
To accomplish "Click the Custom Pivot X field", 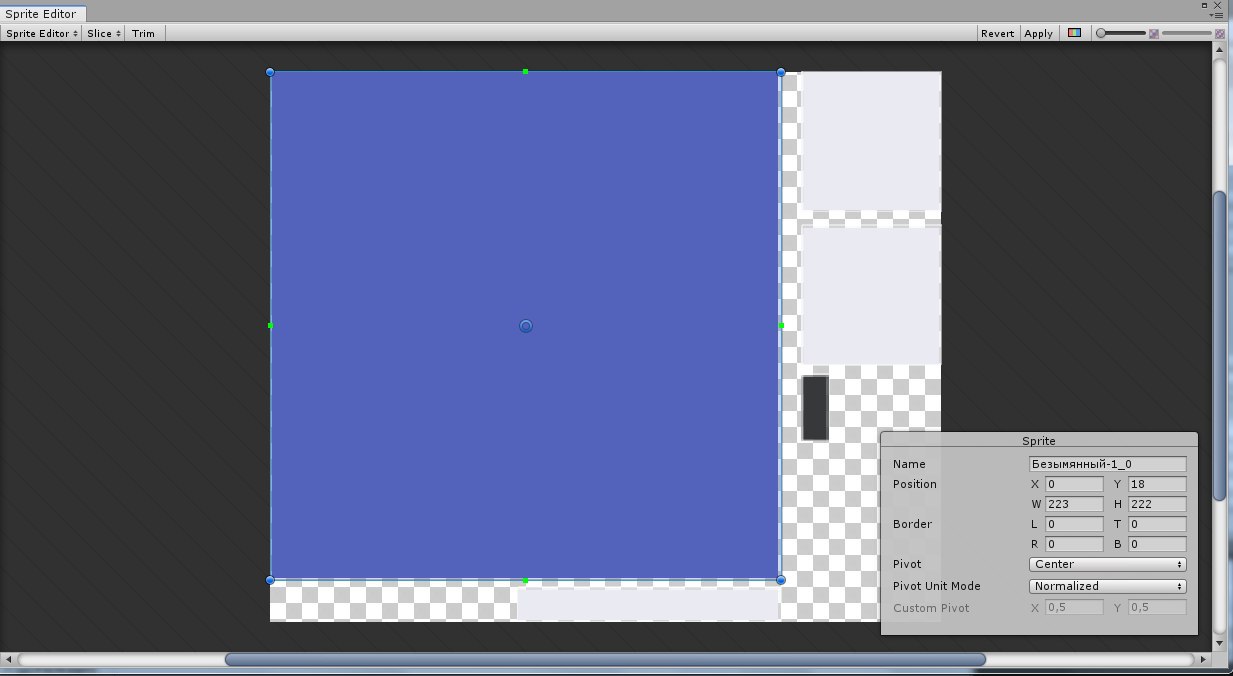I will pyautogui.click(x=1074, y=608).
